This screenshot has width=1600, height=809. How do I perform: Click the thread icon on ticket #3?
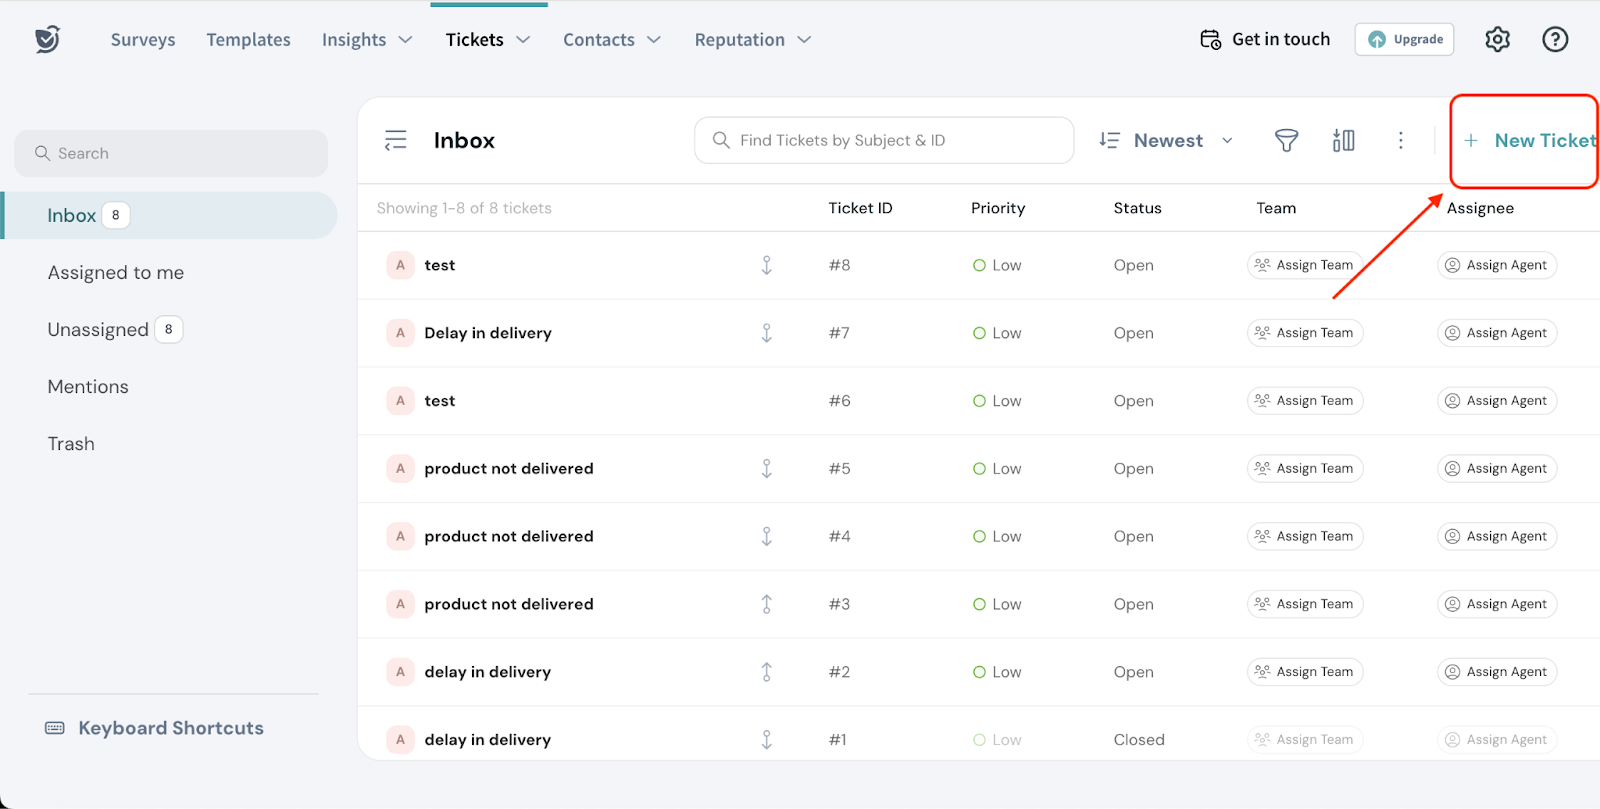pyautogui.click(x=766, y=604)
